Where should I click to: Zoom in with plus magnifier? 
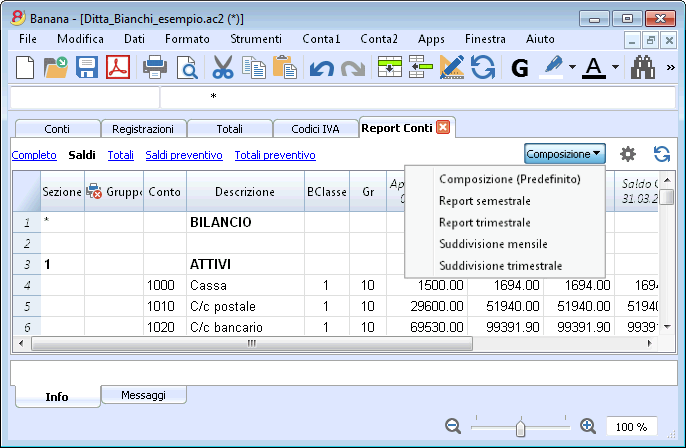click(x=588, y=426)
